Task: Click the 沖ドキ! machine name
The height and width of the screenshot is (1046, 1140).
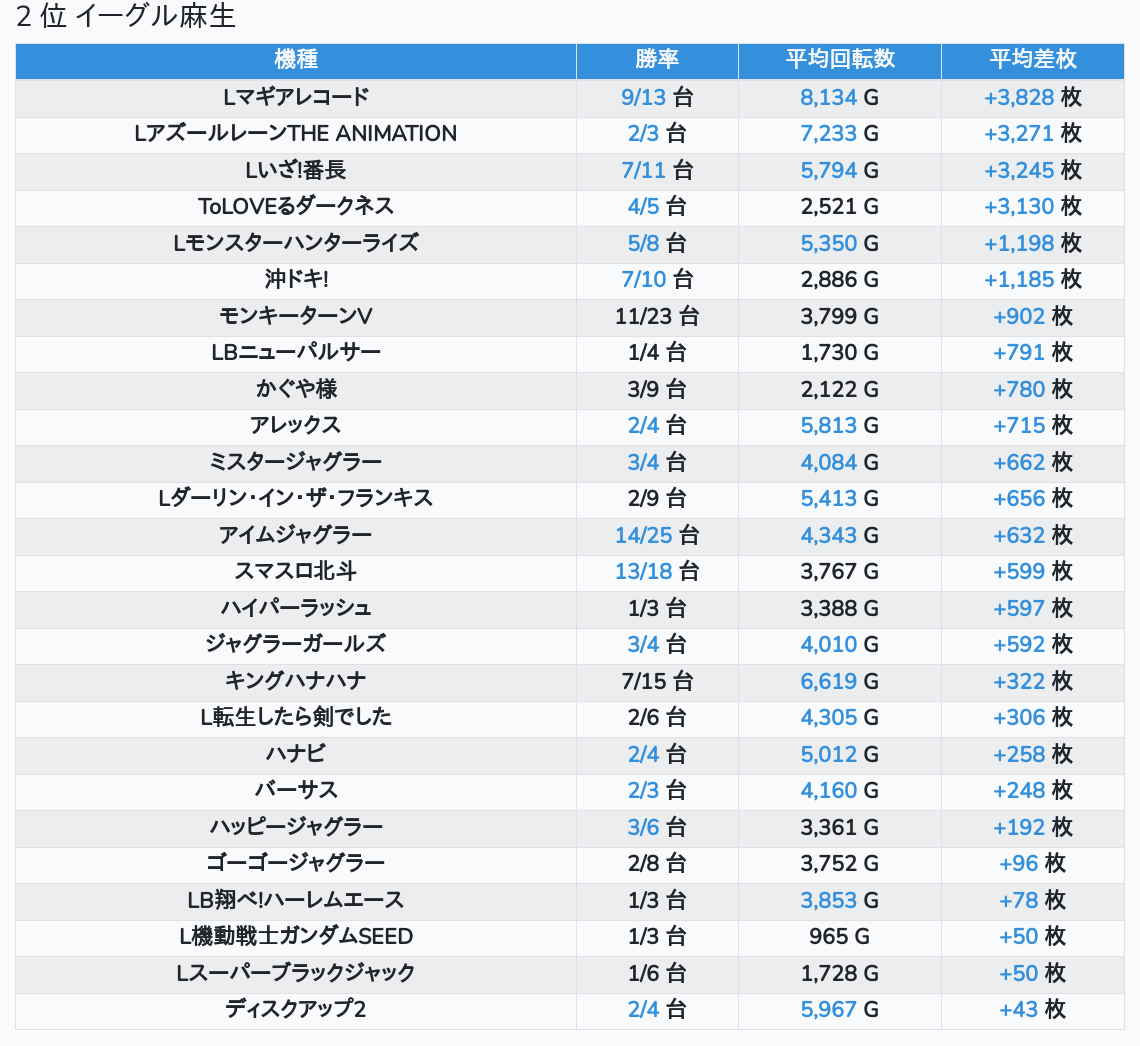Action: pos(296,279)
